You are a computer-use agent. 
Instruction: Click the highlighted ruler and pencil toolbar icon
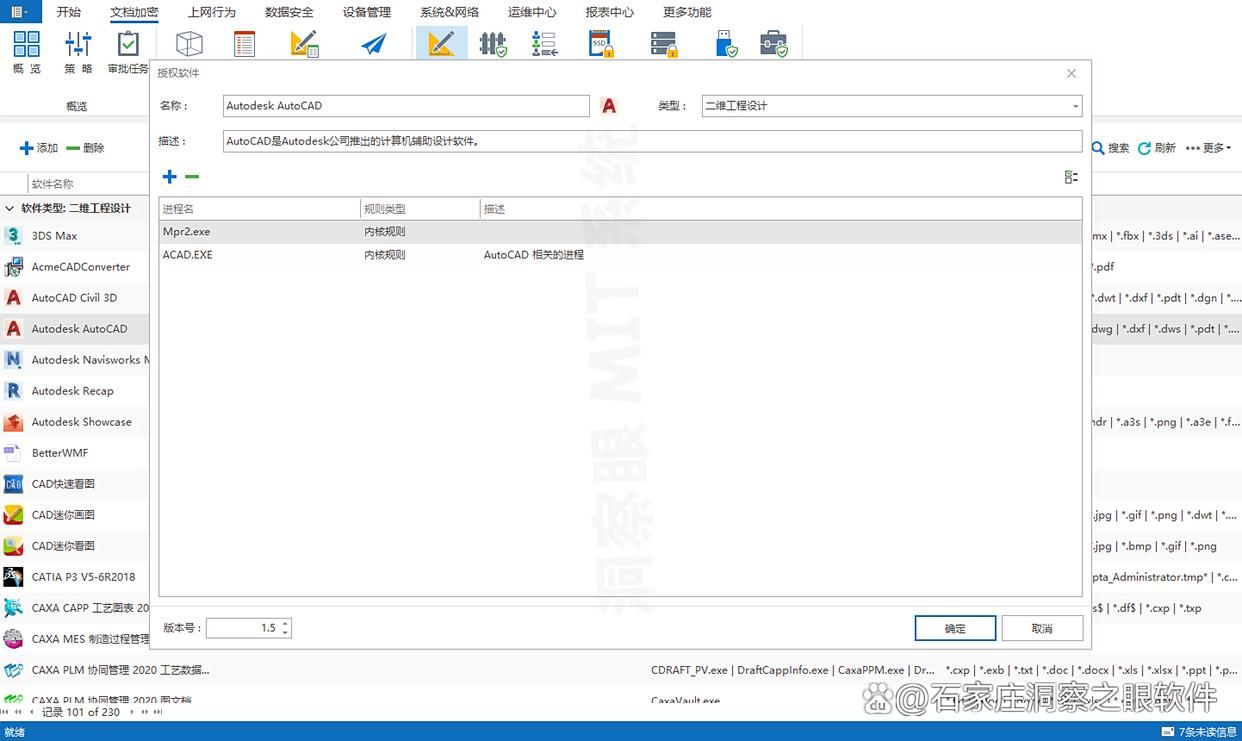coord(440,44)
